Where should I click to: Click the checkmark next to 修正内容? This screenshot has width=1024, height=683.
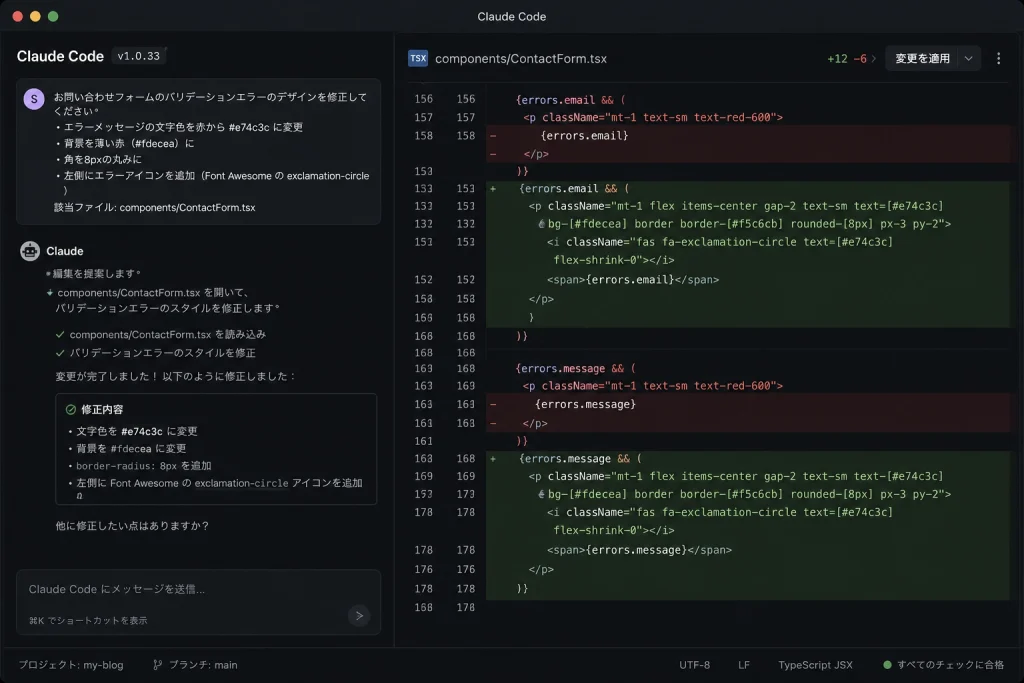pyautogui.click(x=71, y=409)
